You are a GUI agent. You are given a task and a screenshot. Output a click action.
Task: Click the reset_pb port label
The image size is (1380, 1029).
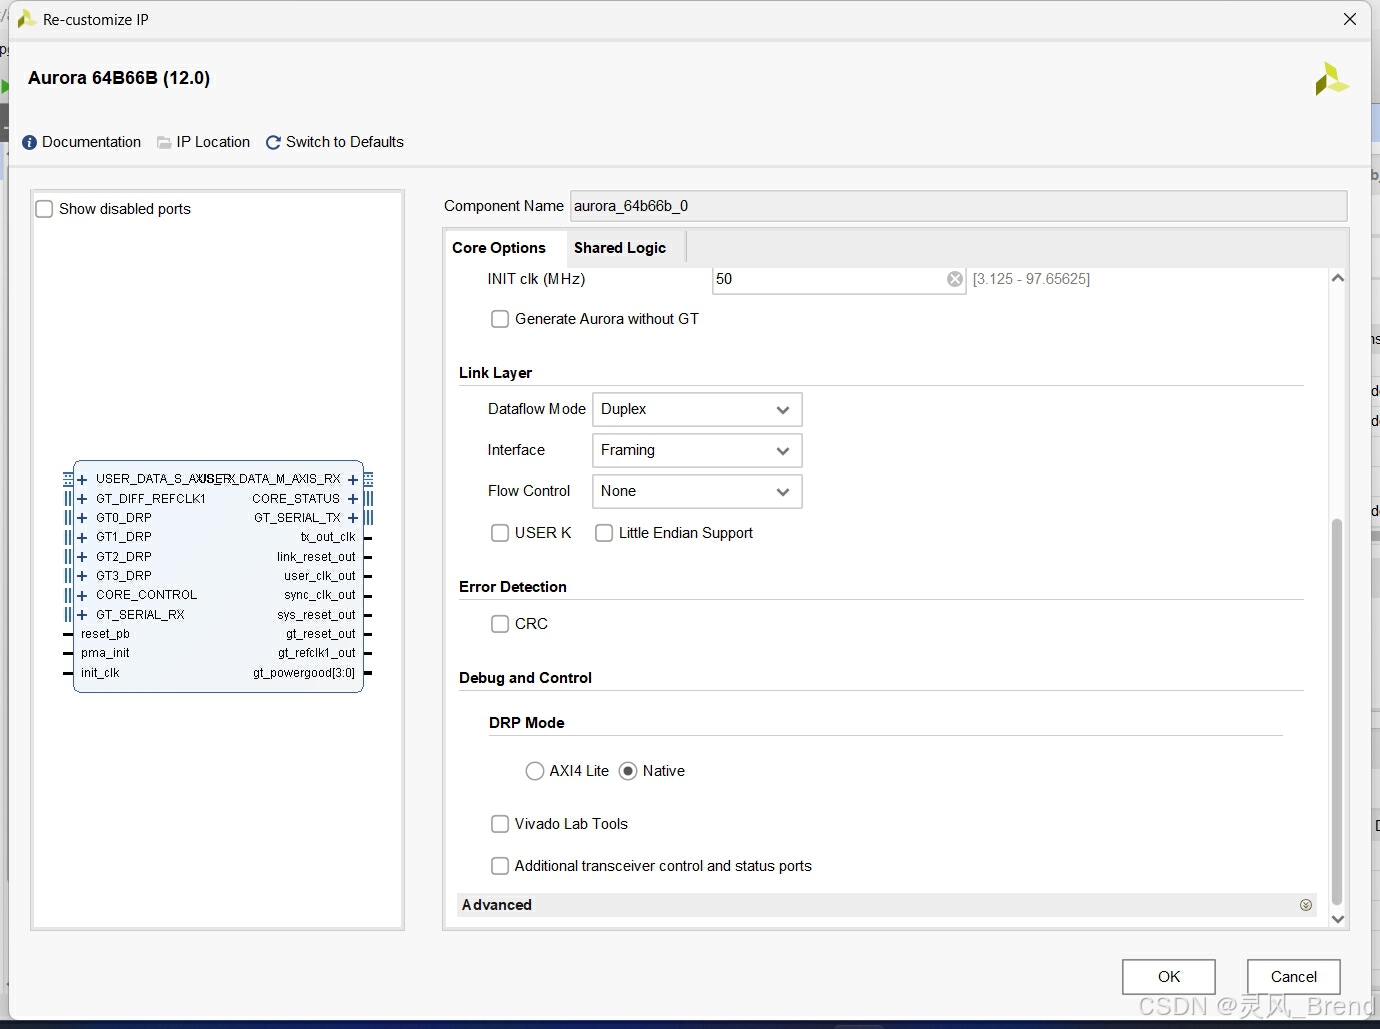(x=105, y=634)
